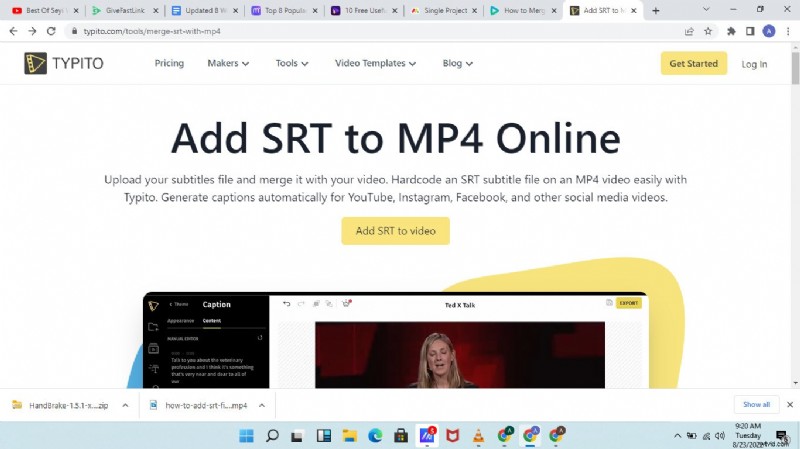The image size is (800, 449).
Task: Open taskbar Search
Action: pyautogui.click(x=272, y=435)
